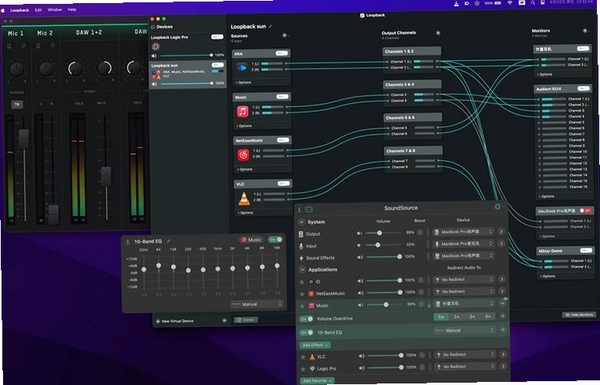Mute the Sound Effects speaker icon

click(360, 257)
